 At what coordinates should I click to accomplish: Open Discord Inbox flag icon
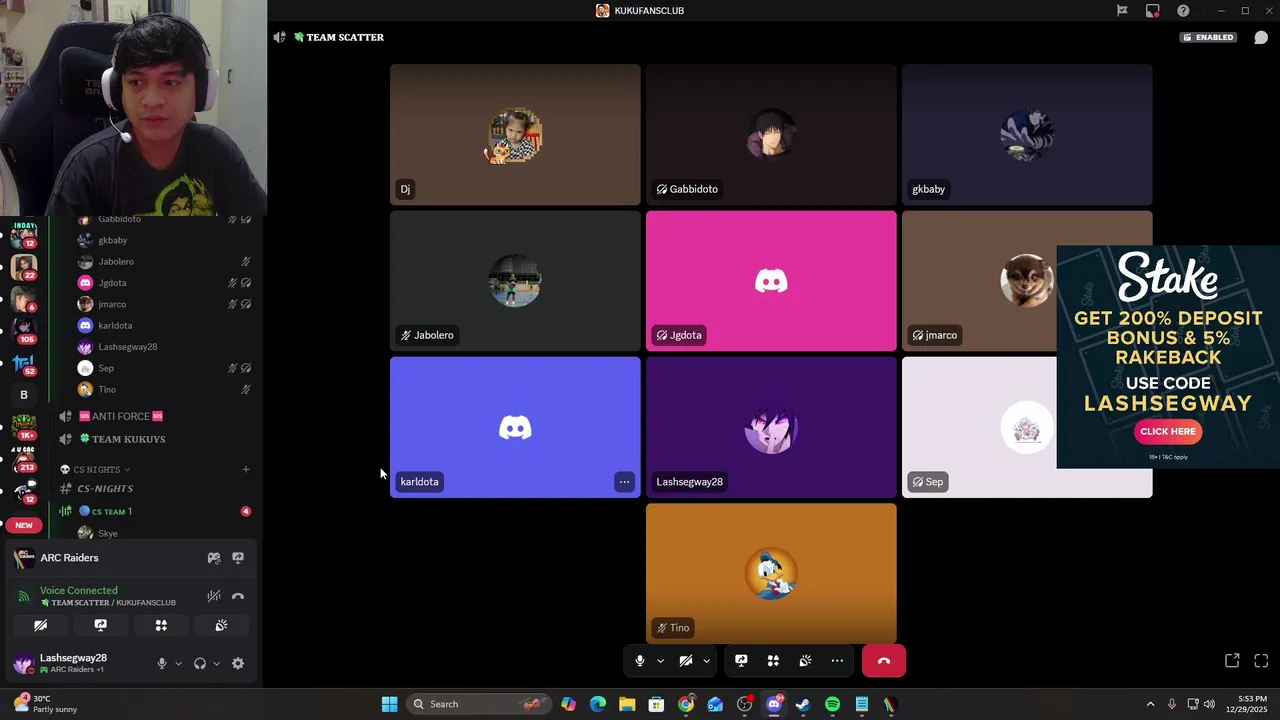click(x=1122, y=10)
